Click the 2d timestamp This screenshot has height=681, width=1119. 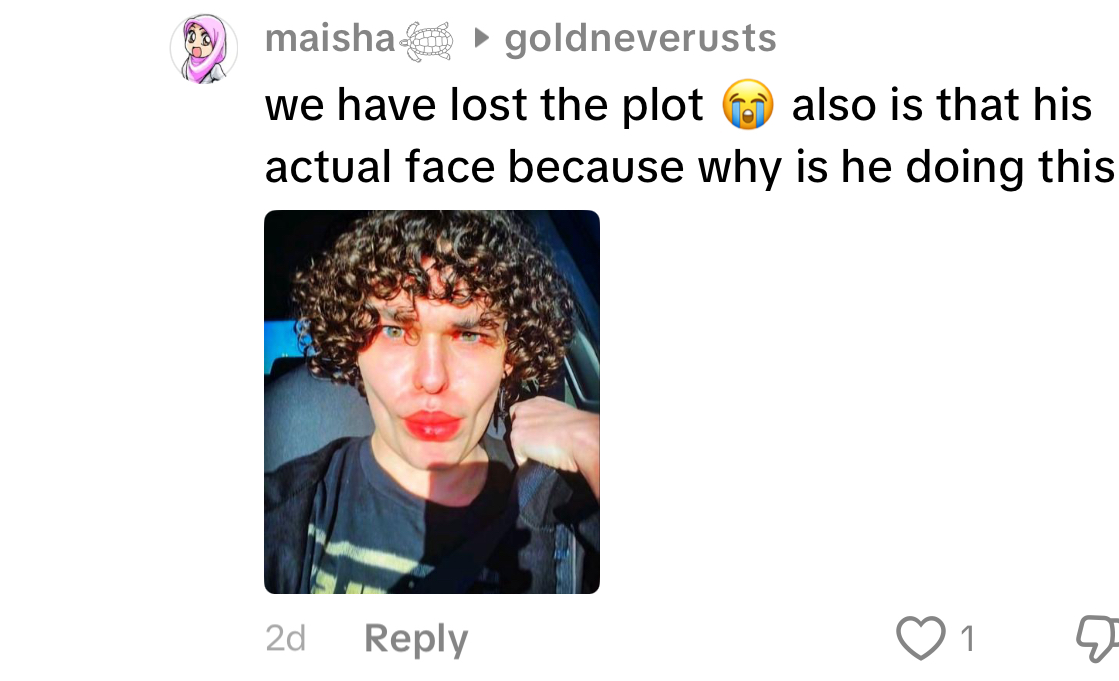point(285,638)
